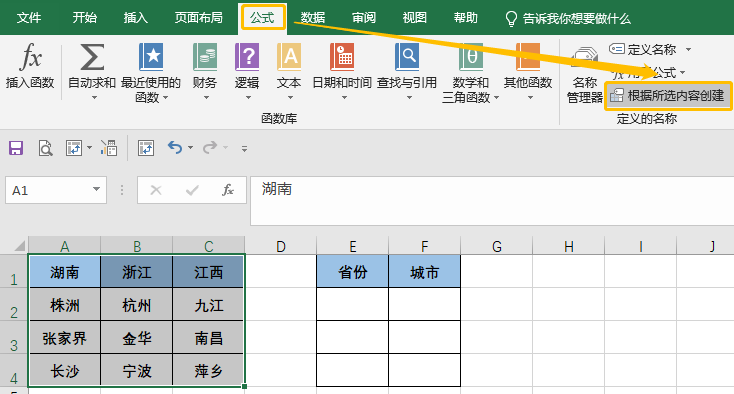Expand the Logical (逻辑) dropdown arrow
The height and width of the screenshot is (394, 734).
(x=248, y=97)
